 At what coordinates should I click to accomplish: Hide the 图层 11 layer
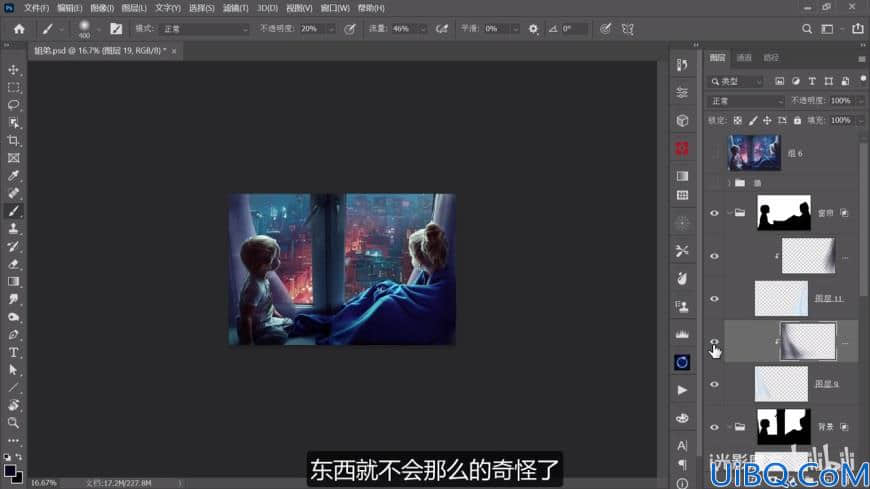[x=715, y=299]
